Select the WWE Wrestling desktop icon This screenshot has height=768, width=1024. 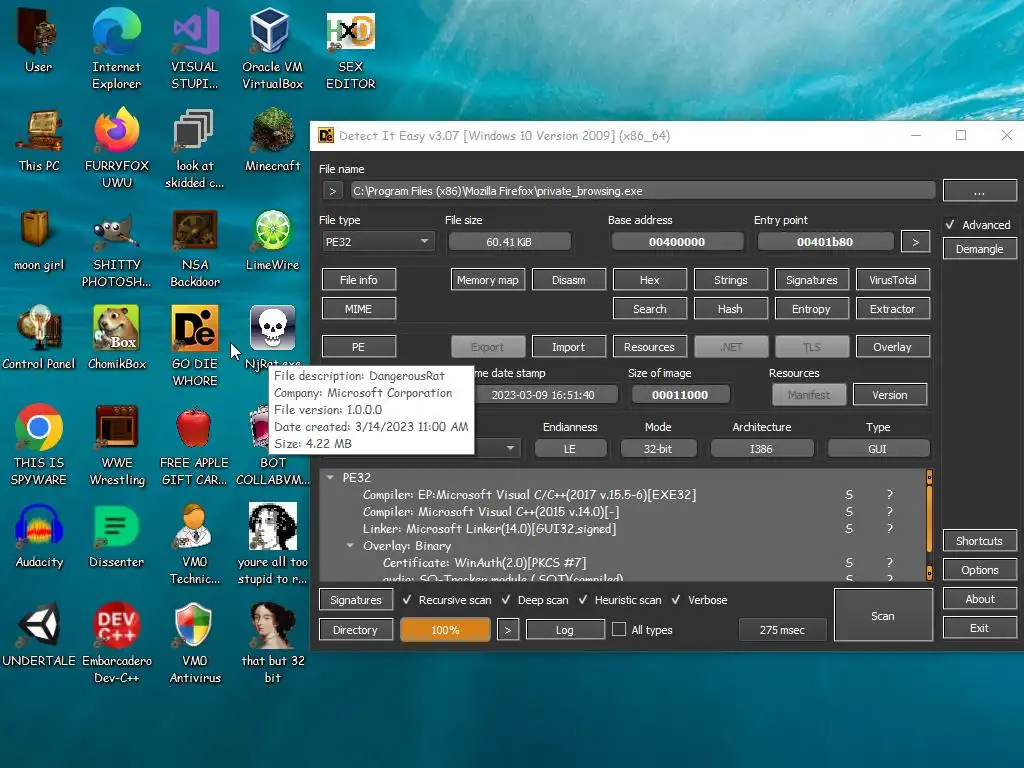pyautogui.click(x=117, y=445)
